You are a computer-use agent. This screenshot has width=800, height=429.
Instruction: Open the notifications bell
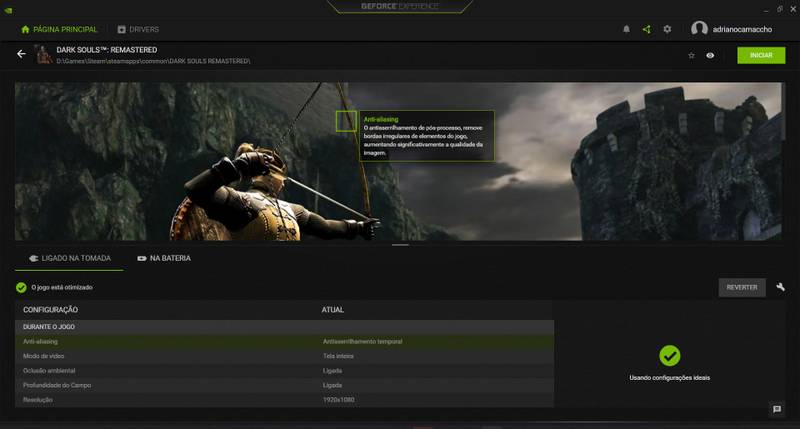point(626,30)
